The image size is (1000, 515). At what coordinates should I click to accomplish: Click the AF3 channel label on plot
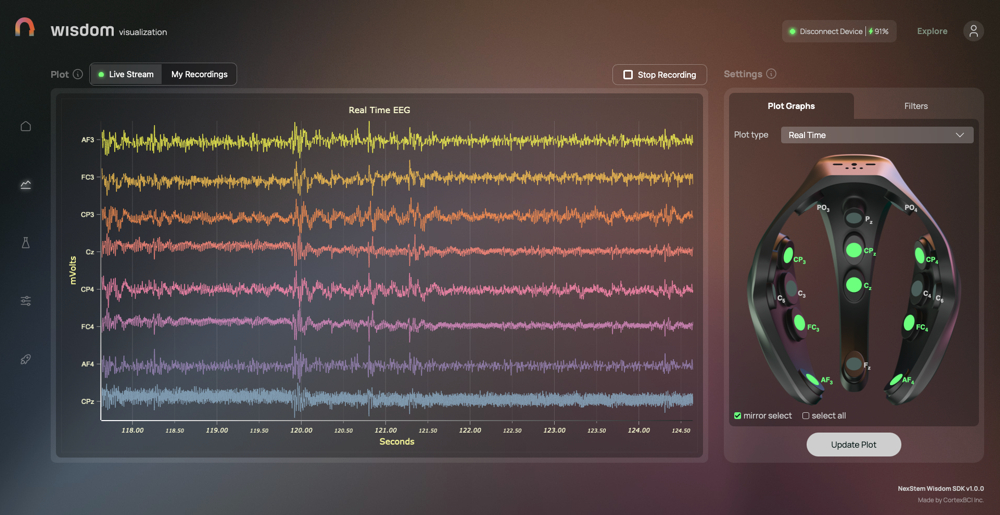pyautogui.click(x=88, y=139)
